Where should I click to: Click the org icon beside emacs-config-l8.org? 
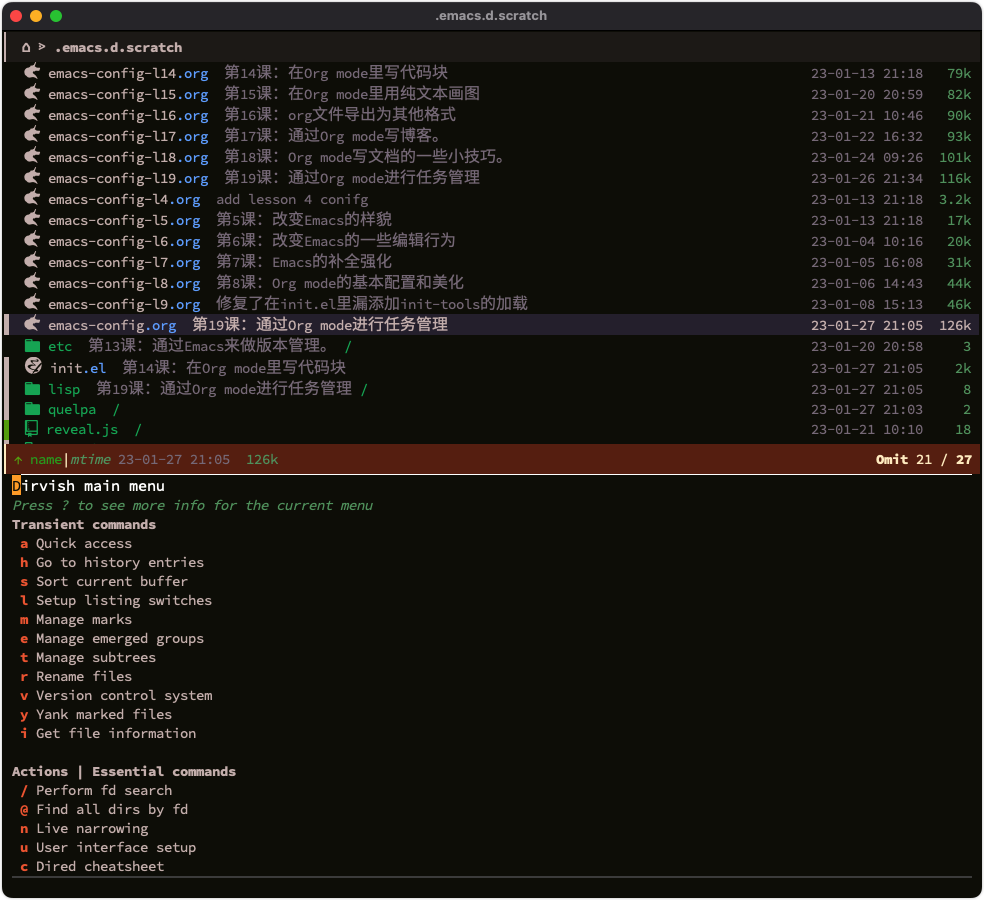31,282
